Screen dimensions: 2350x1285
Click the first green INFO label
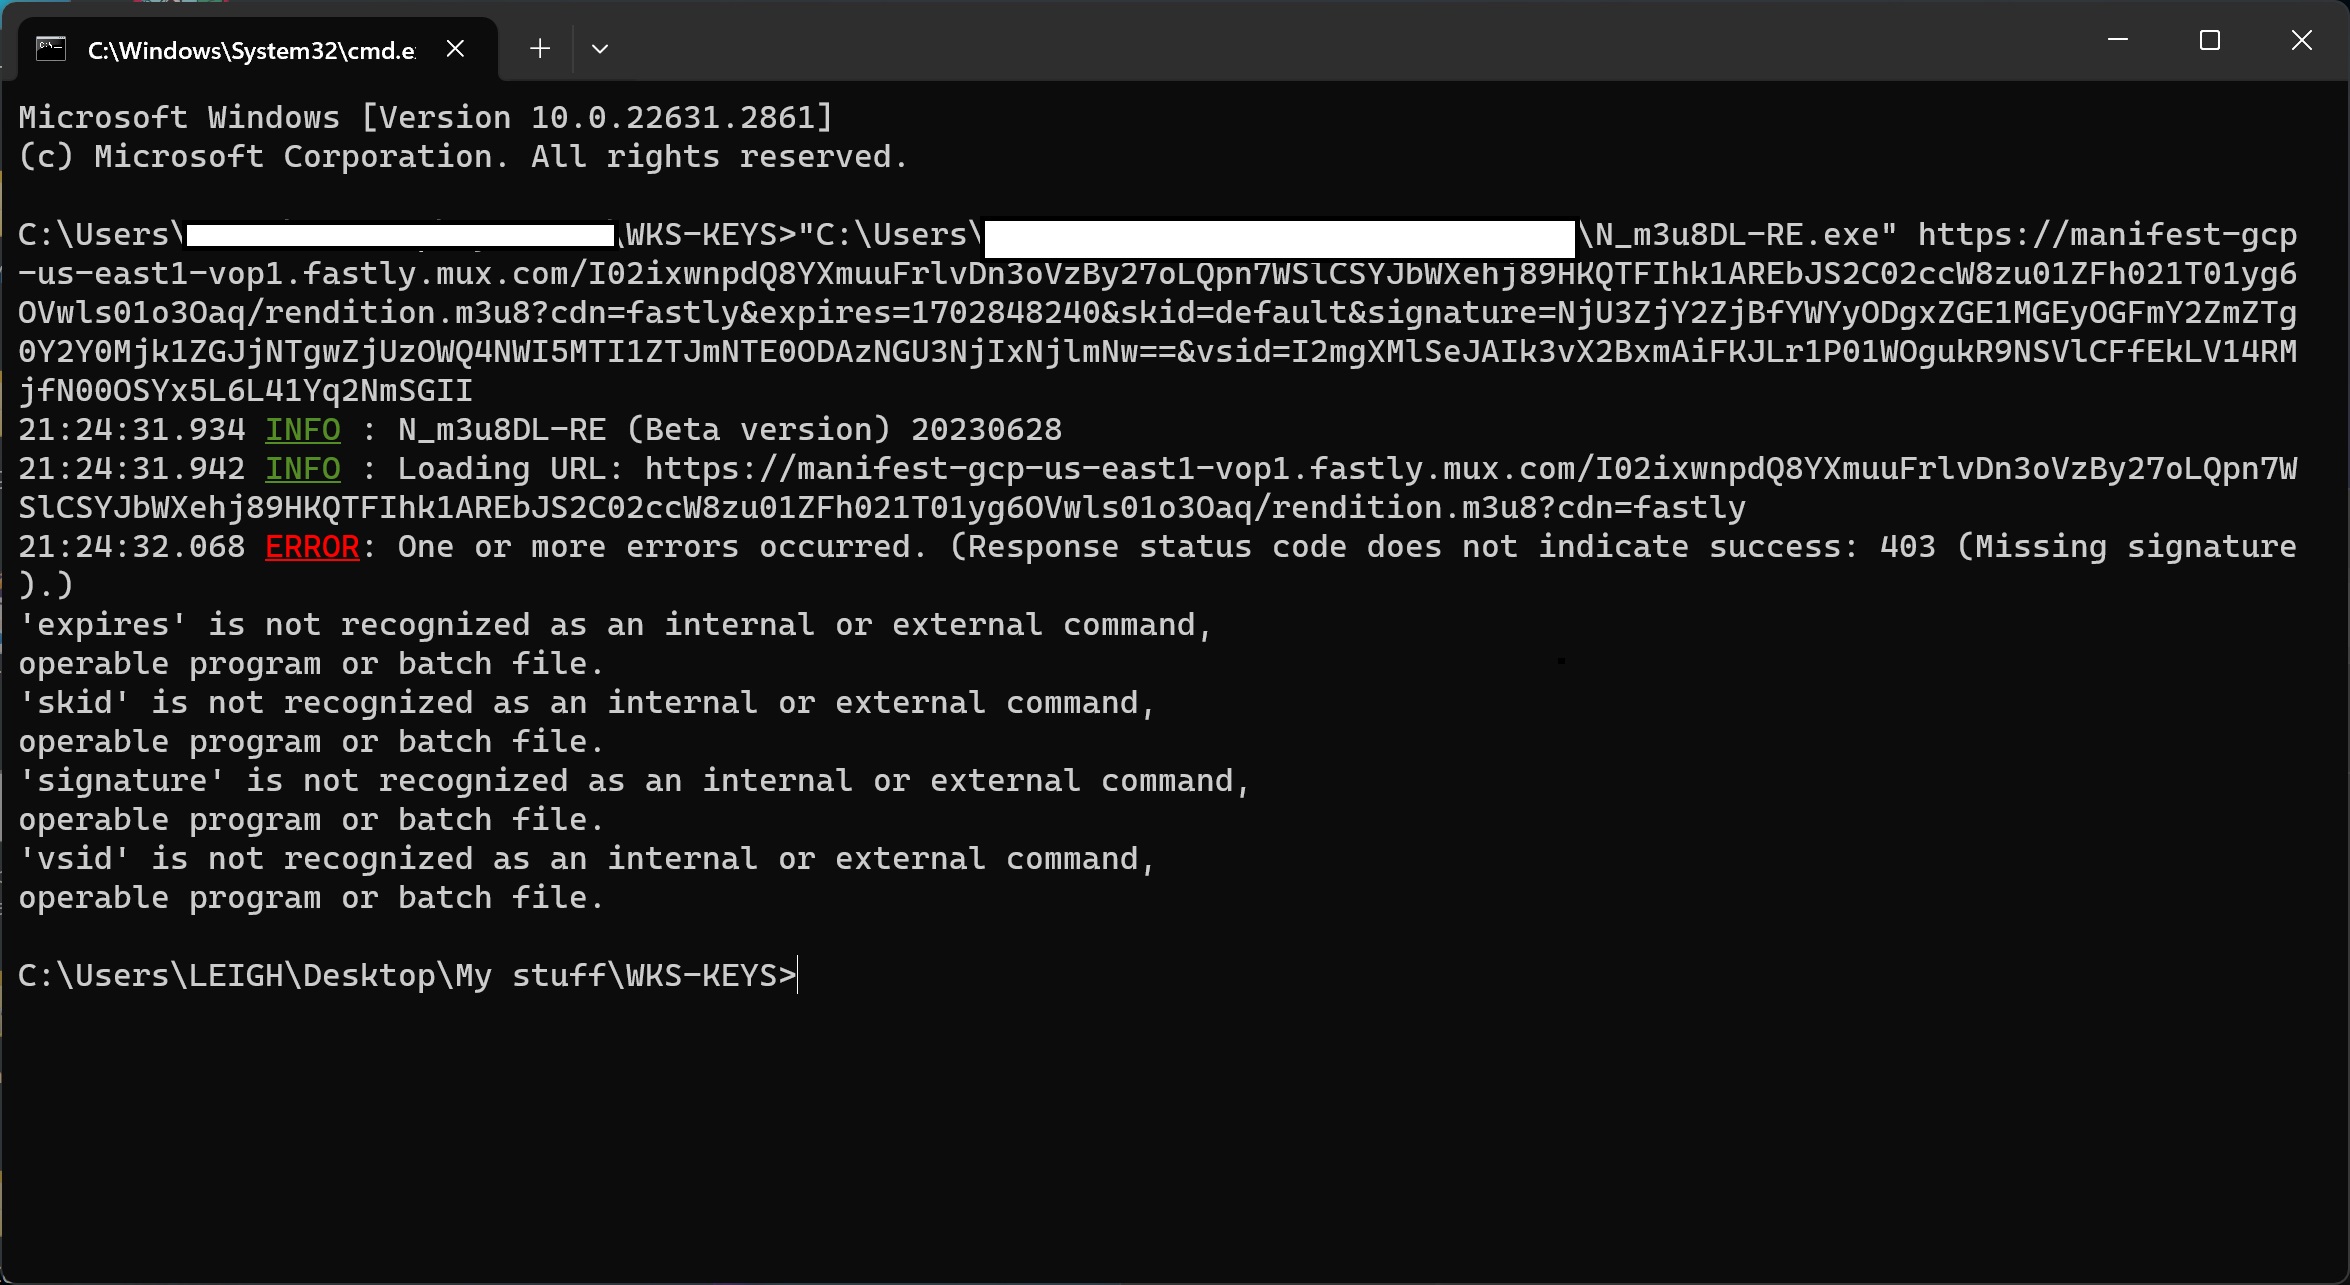click(x=303, y=430)
